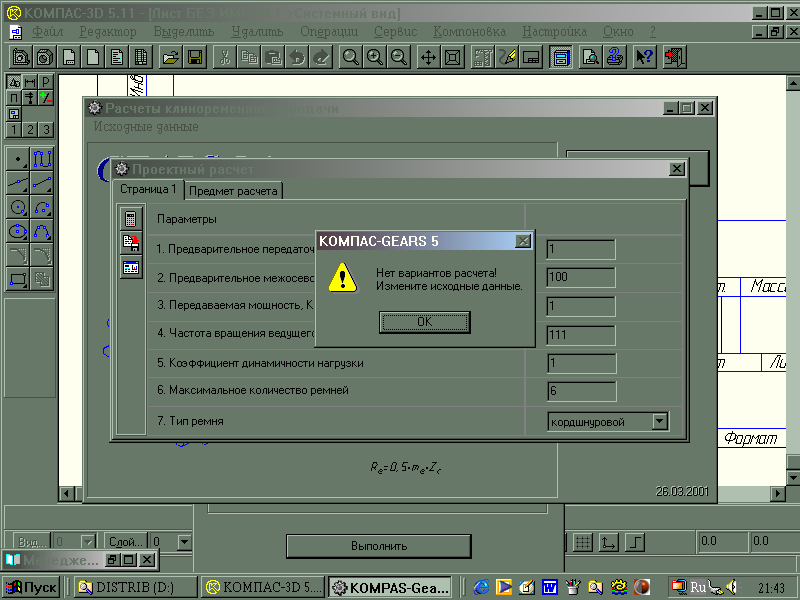
Task: Click the right arrow on horizontal scrollbar
Action: coord(778,493)
